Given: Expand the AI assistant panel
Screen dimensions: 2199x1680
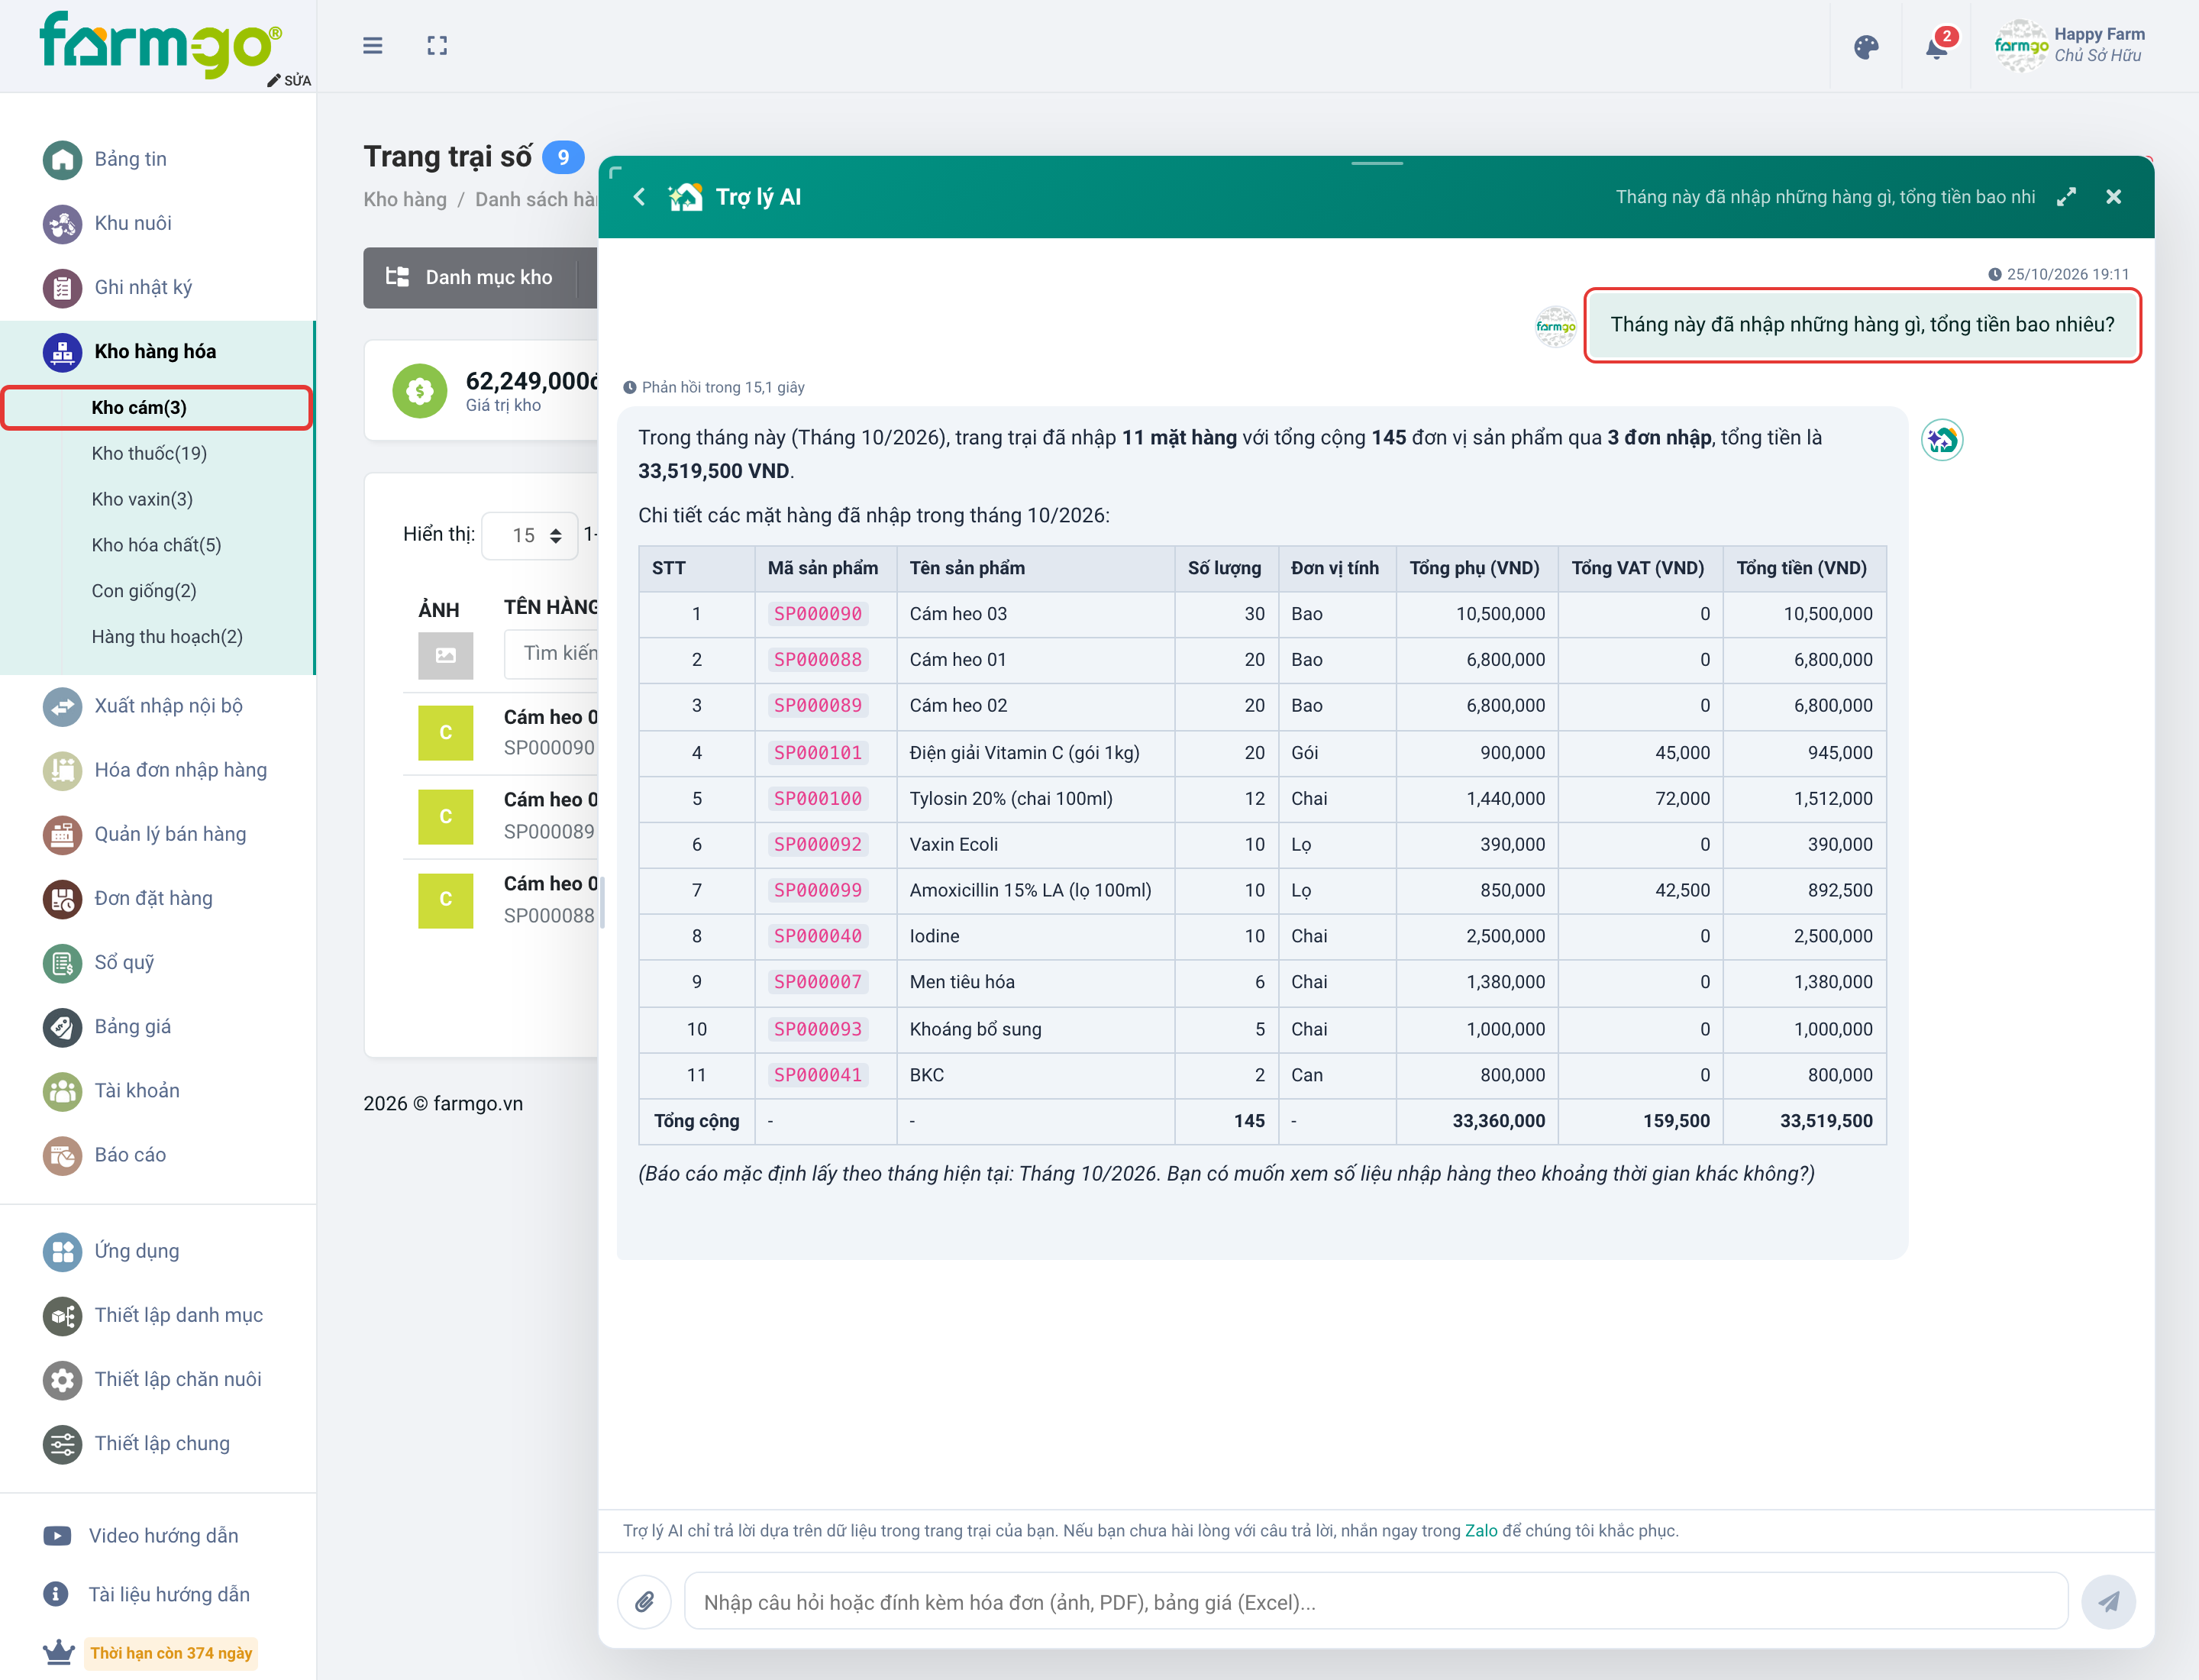Looking at the screenshot, I should pos(2066,197).
